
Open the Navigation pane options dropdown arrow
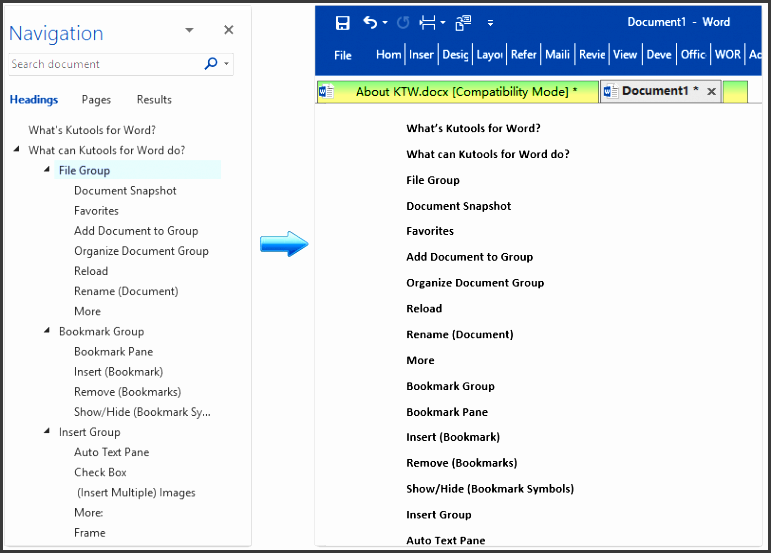coord(190,31)
